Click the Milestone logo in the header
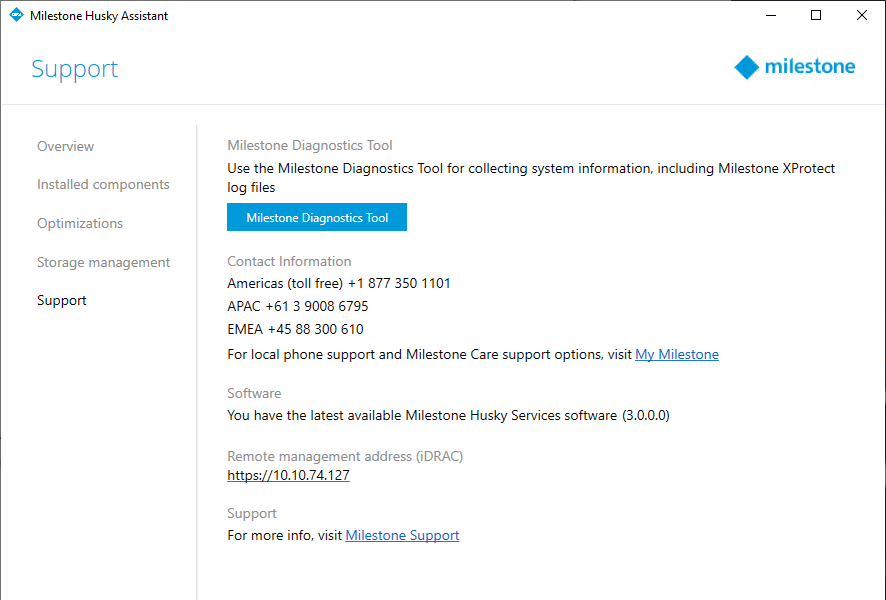The height and width of the screenshot is (600, 886). coord(795,67)
